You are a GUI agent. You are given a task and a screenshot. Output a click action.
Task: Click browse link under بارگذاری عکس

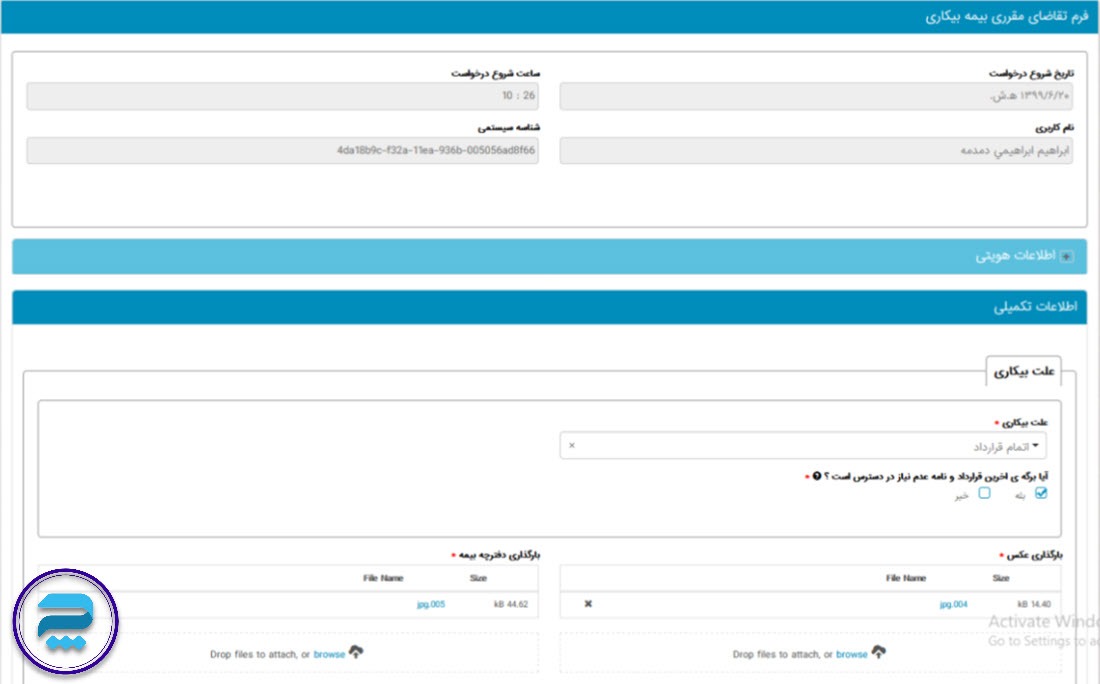tap(851, 654)
